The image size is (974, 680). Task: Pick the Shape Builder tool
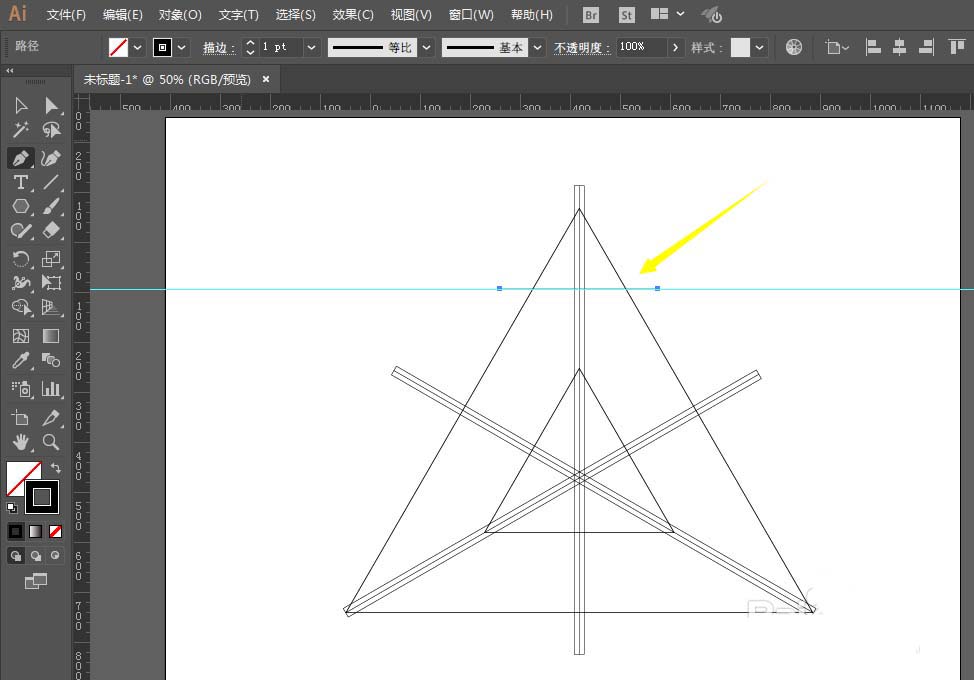(21, 307)
